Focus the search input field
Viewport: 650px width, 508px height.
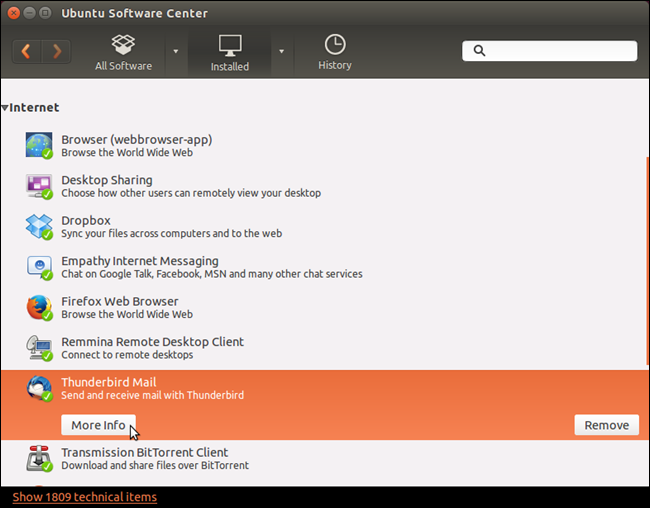(x=550, y=51)
